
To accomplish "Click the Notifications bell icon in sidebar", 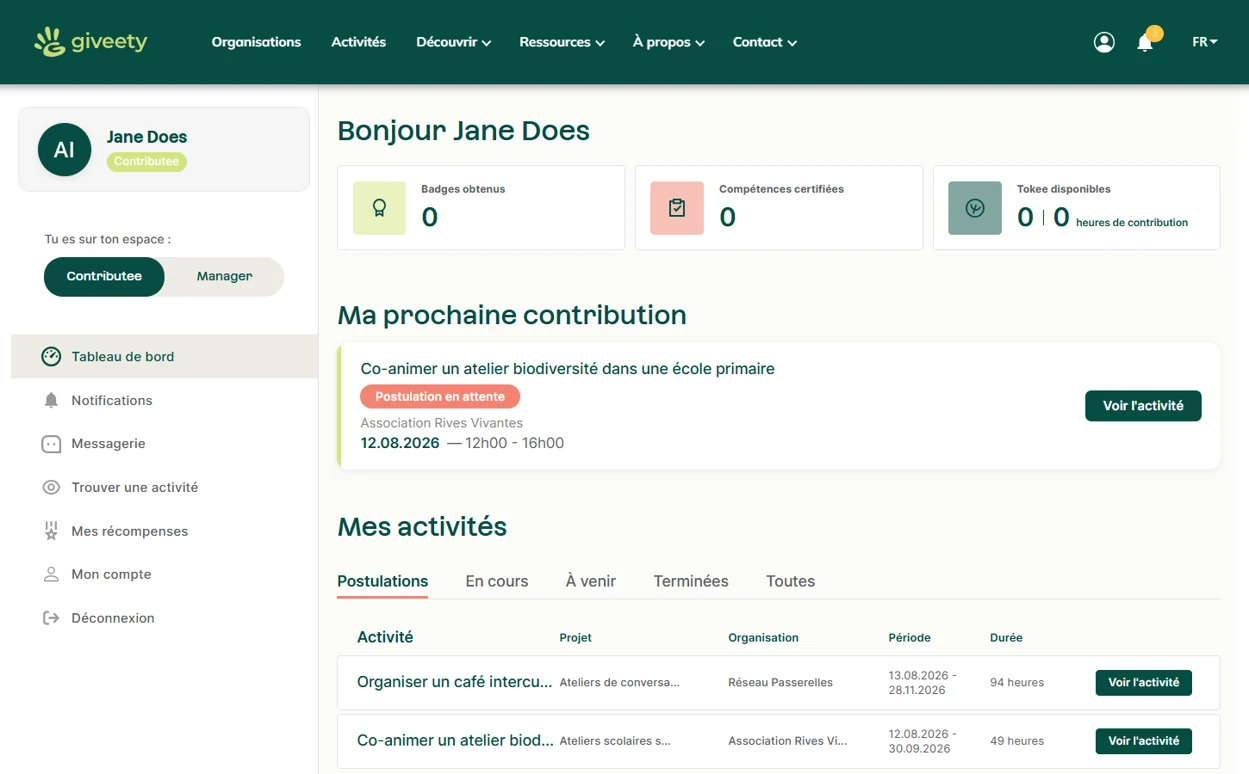I will [51, 400].
